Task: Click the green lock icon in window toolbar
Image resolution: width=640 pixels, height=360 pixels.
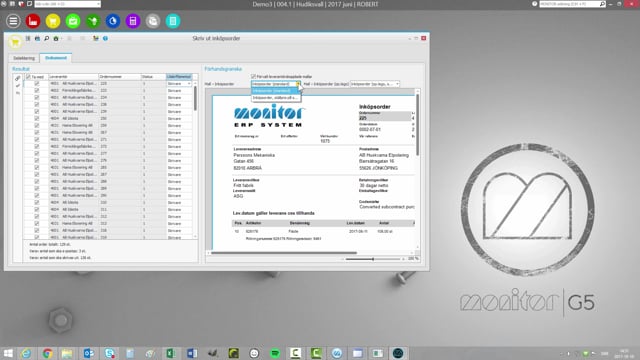Action: pyautogui.click(x=56, y=38)
